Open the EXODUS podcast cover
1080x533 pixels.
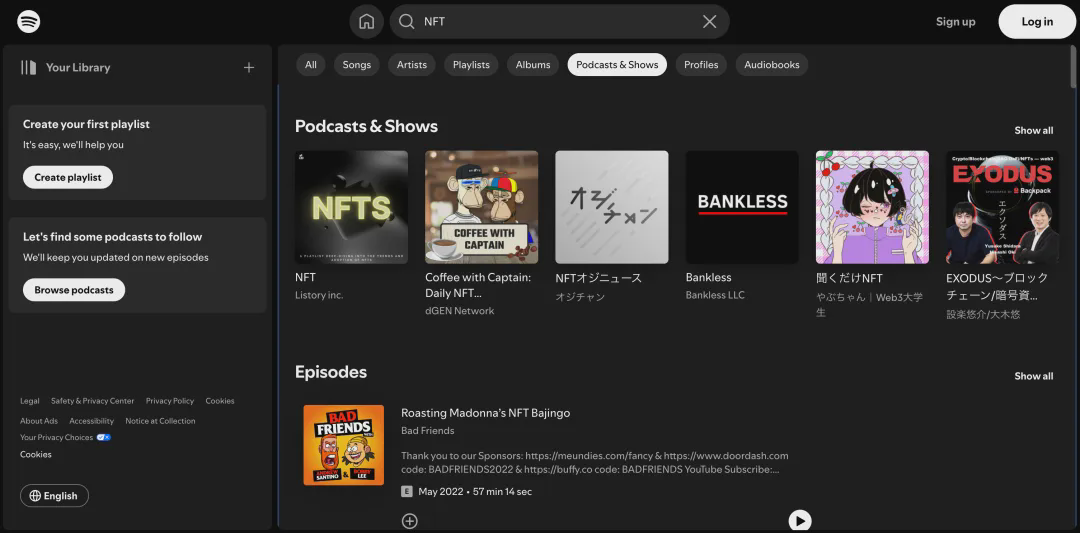(1002, 207)
